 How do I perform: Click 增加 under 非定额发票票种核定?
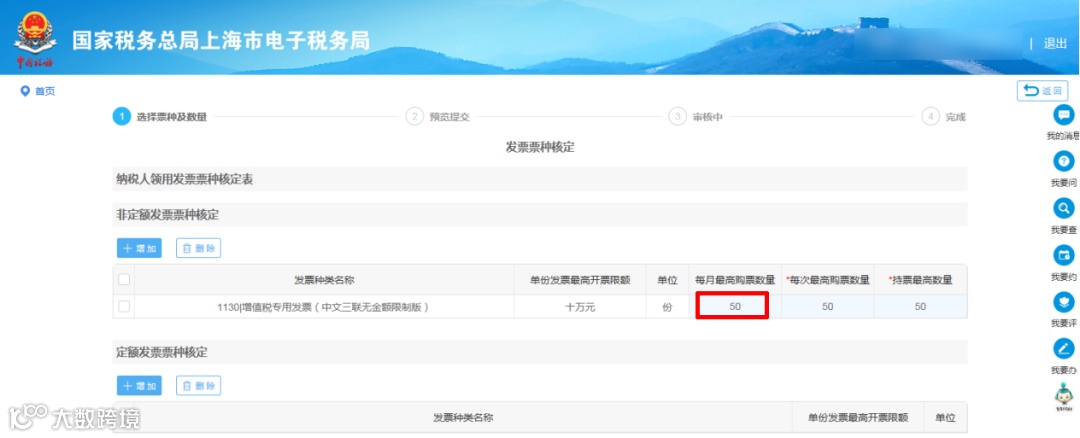click(139, 249)
